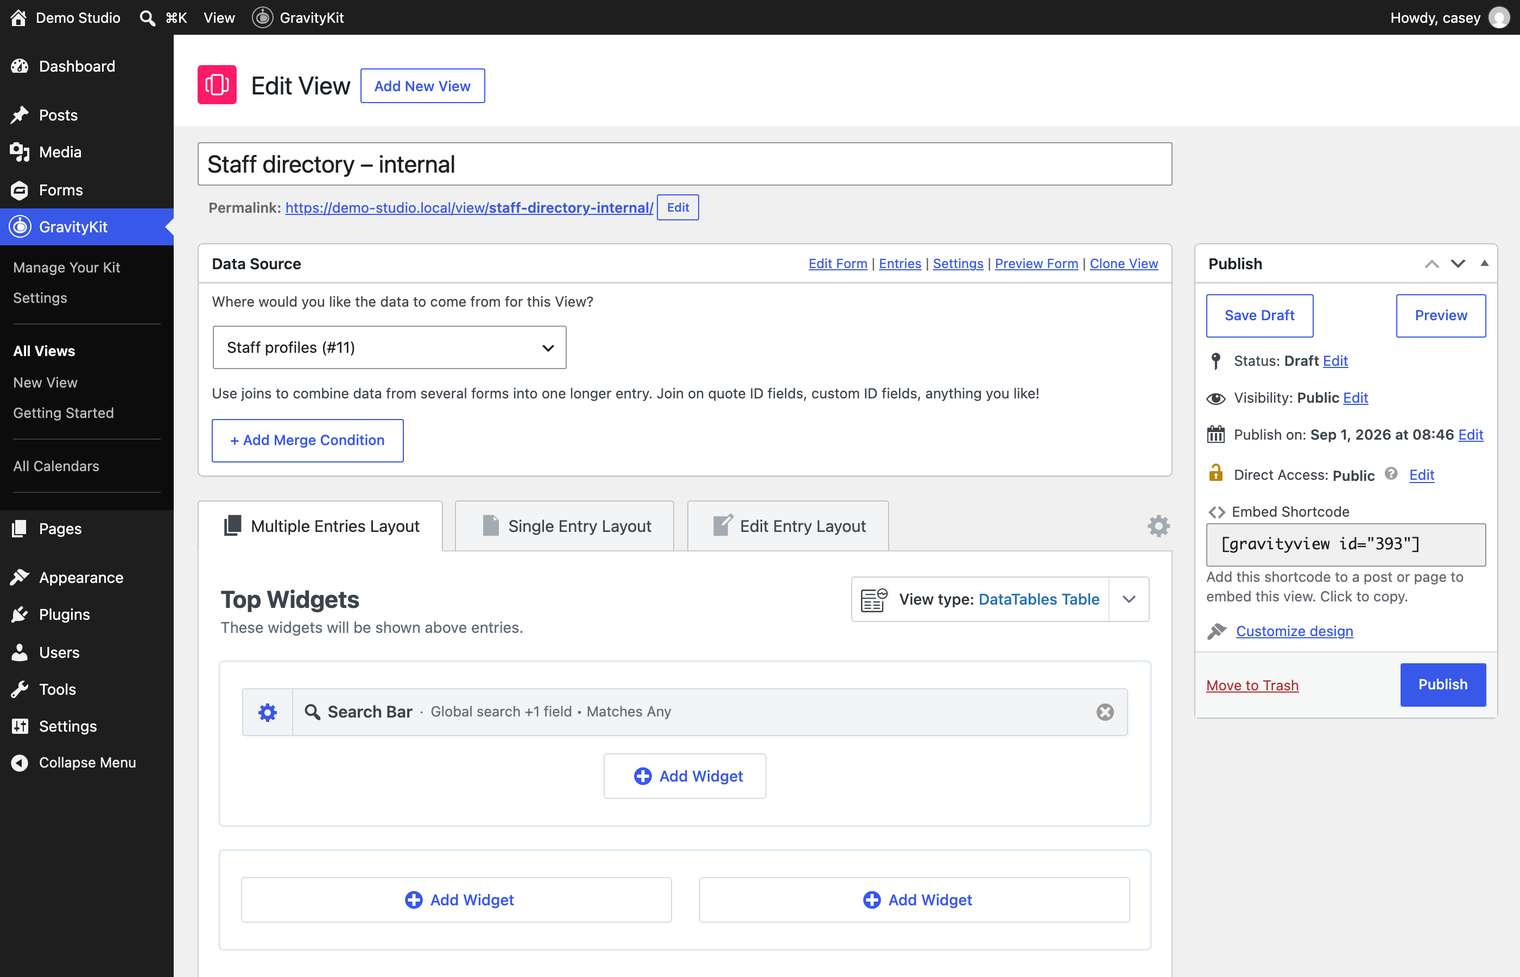Image resolution: width=1520 pixels, height=977 pixels.
Task: Open Search Bar widget settings gear
Action: (x=268, y=712)
